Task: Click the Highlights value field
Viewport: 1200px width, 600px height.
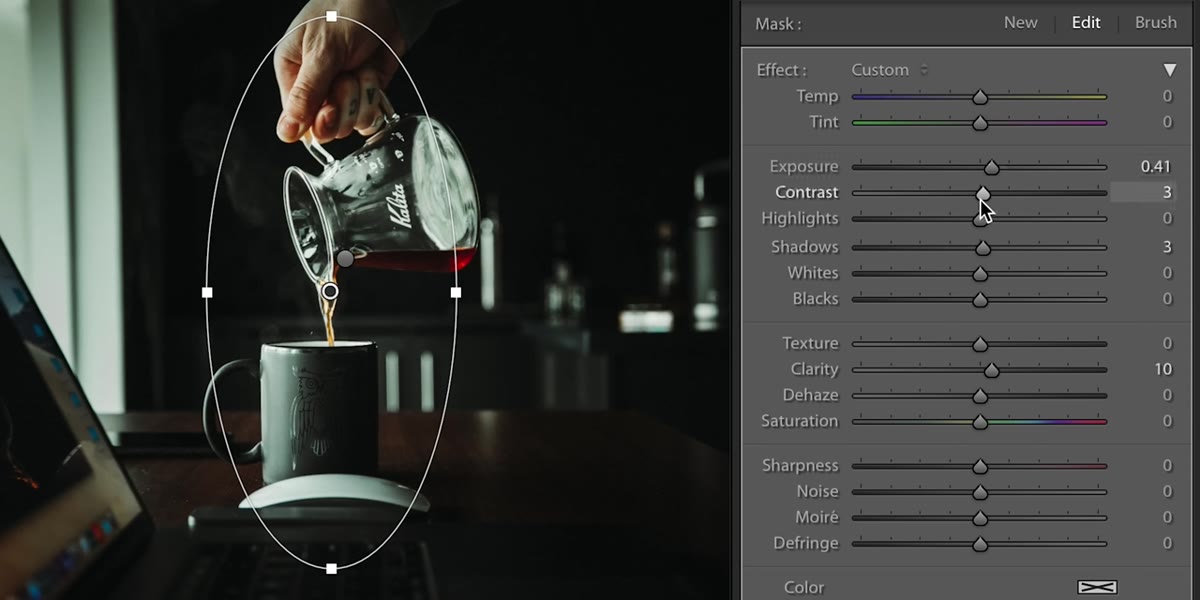Action: [1167, 218]
